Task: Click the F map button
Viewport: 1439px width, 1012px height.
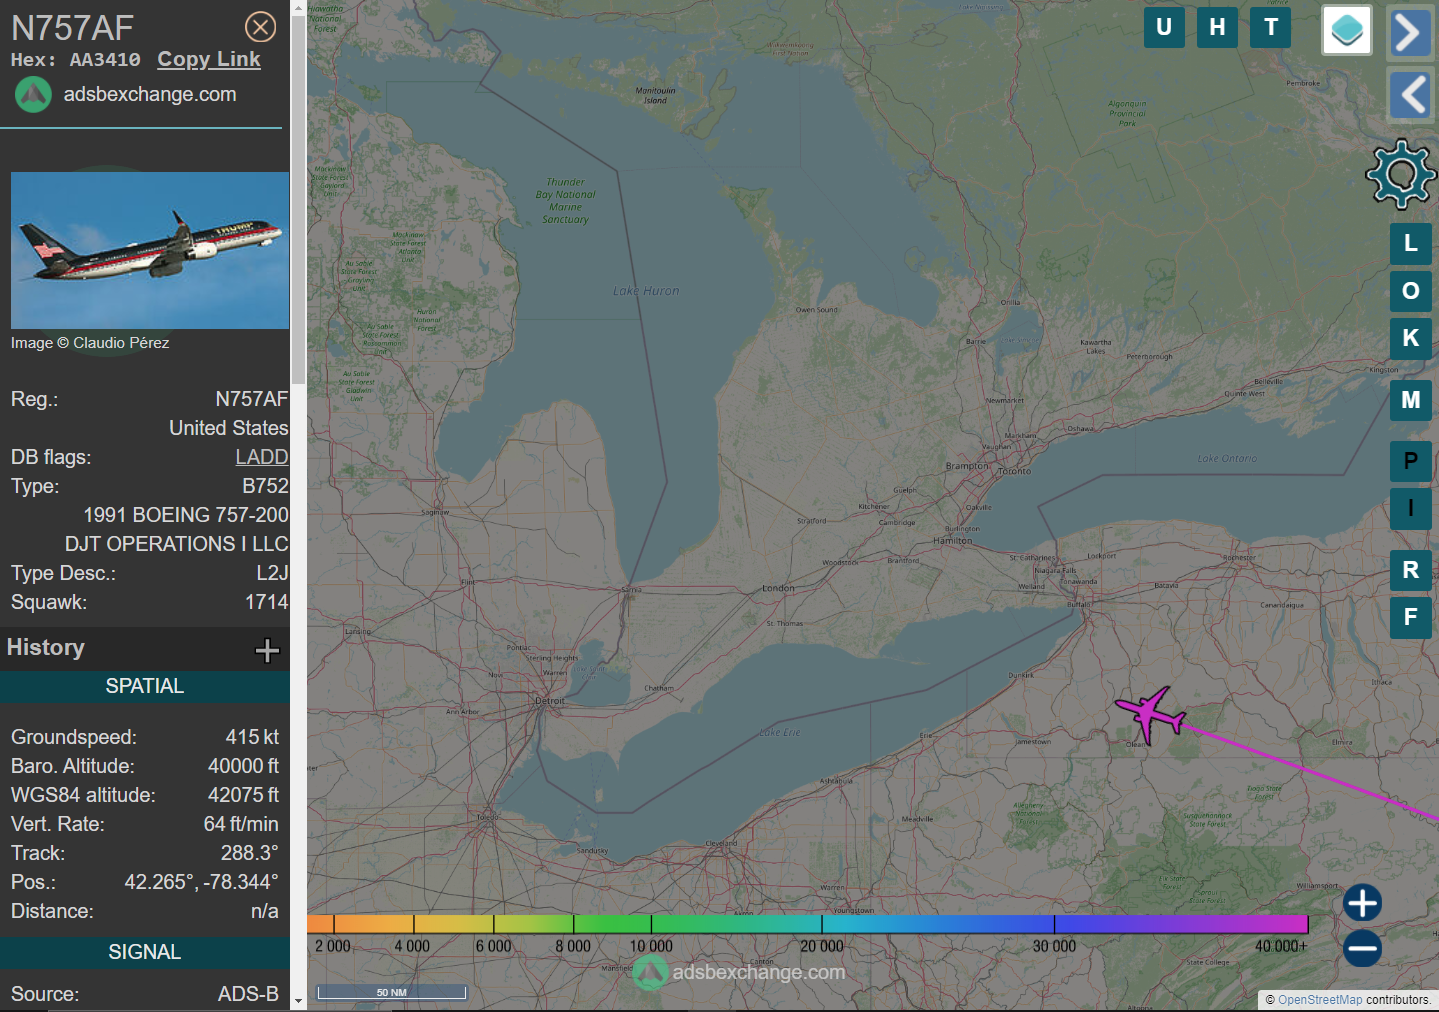Action: click(x=1411, y=617)
